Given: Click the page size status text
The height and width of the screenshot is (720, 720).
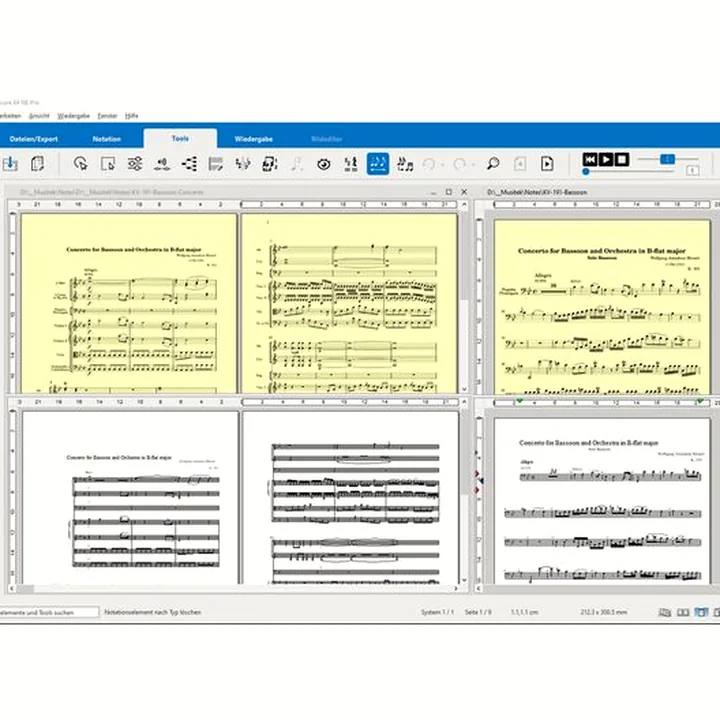Looking at the screenshot, I should (x=603, y=612).
